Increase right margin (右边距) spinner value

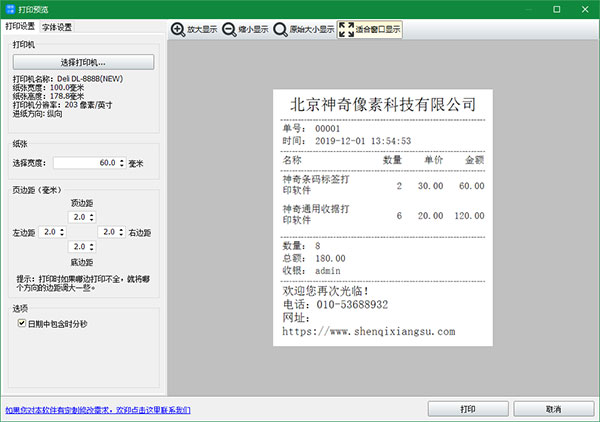pos(121,230)
